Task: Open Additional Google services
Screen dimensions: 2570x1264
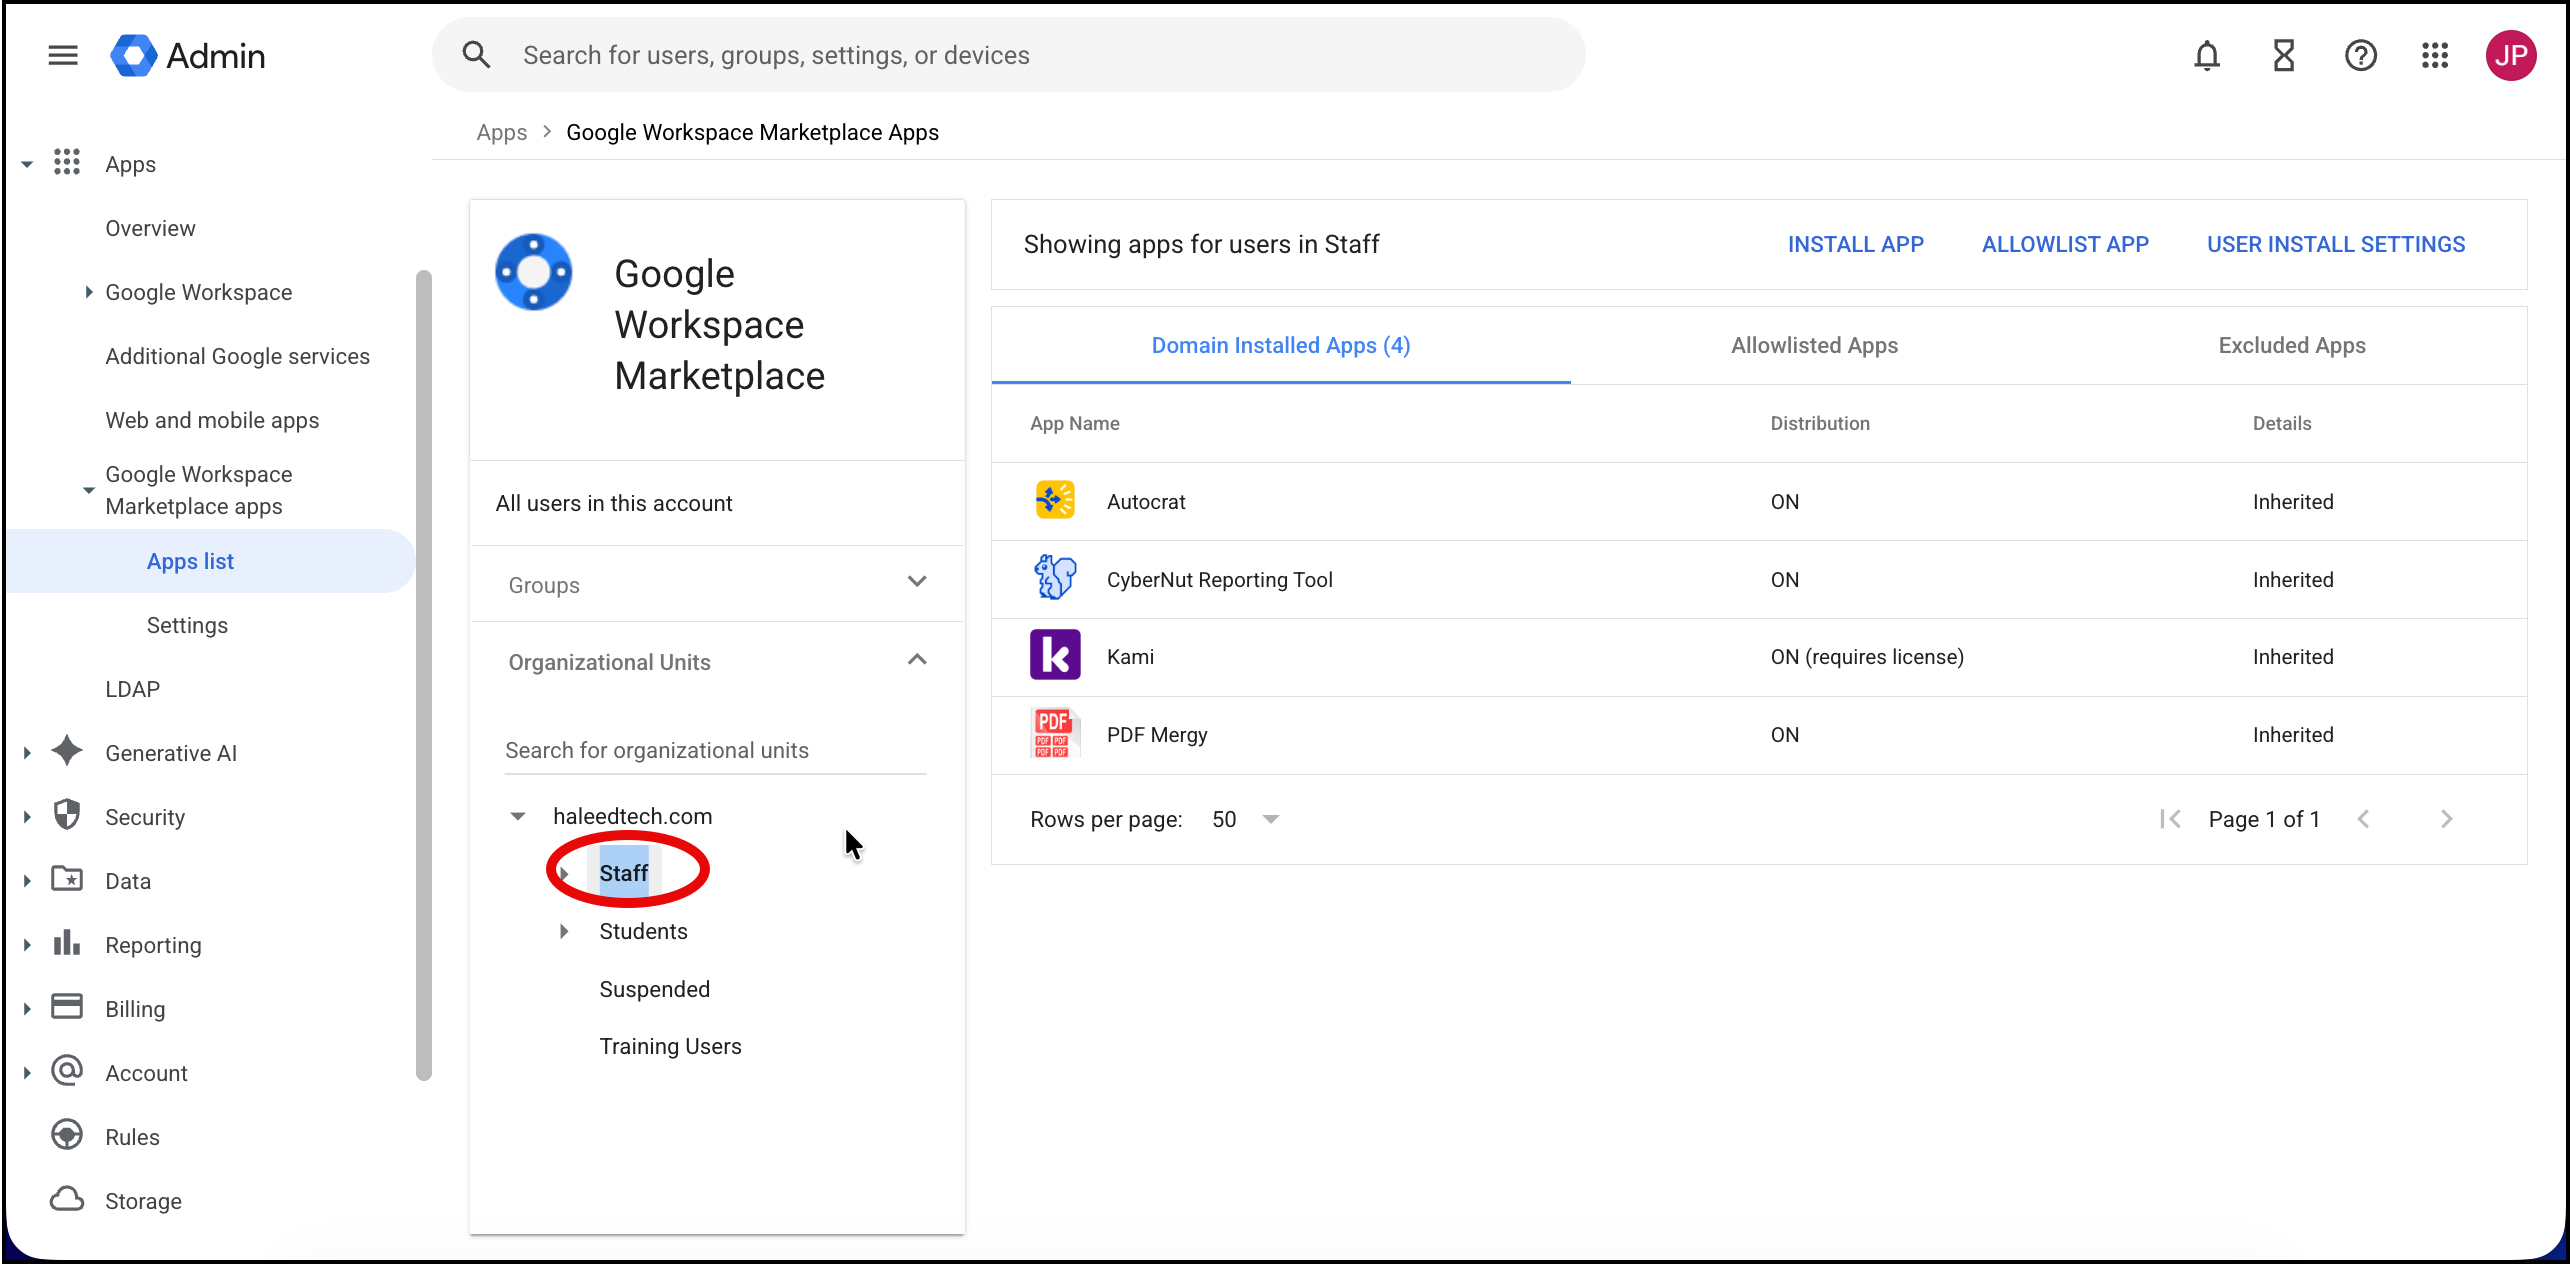Action: coord(238,356)
